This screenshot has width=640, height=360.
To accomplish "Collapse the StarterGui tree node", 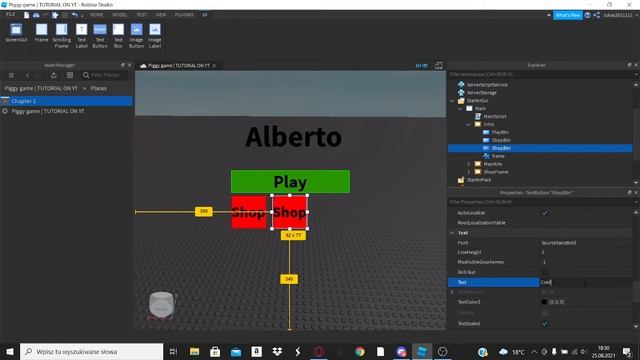I will pos(452,101).
